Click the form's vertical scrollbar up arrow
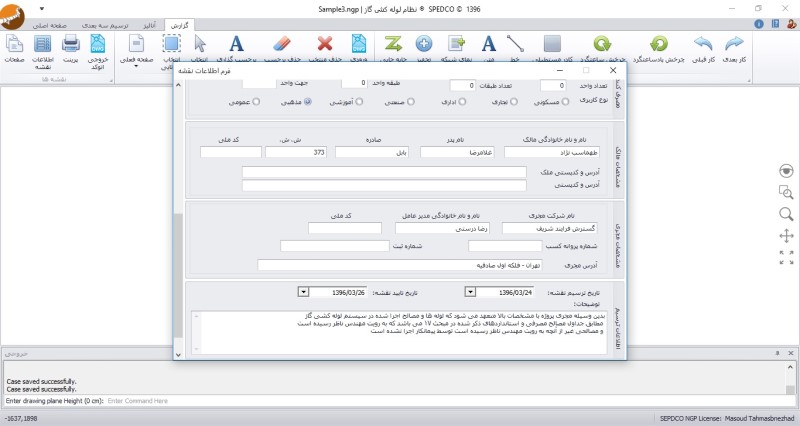Image resolution: width=800 pixels, height=426 pixels. [x=178, y=85]
